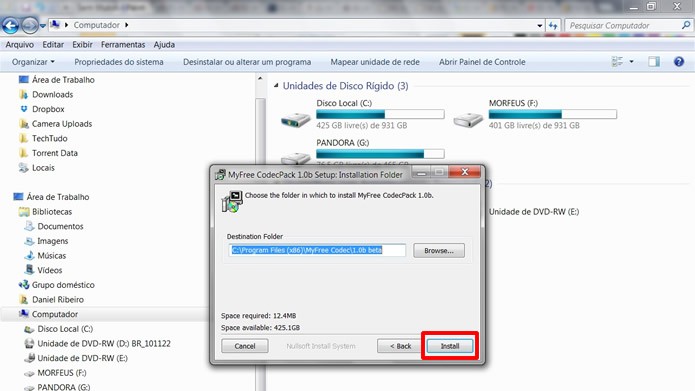Screen dimensions: 695x391
Task: Select Daniel Ribeiro user folder
Action: 58,299
